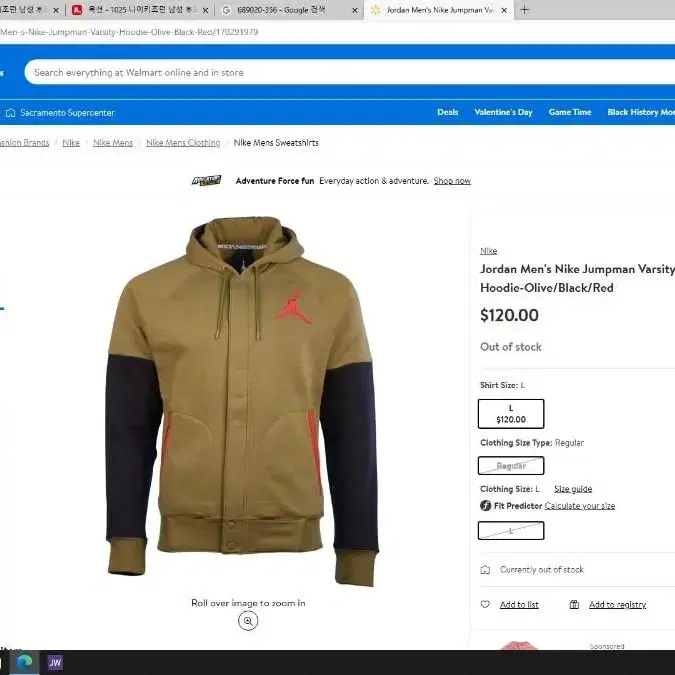
Task: Switch to the red-icon 1025 tab
Action: coord(140,10)
